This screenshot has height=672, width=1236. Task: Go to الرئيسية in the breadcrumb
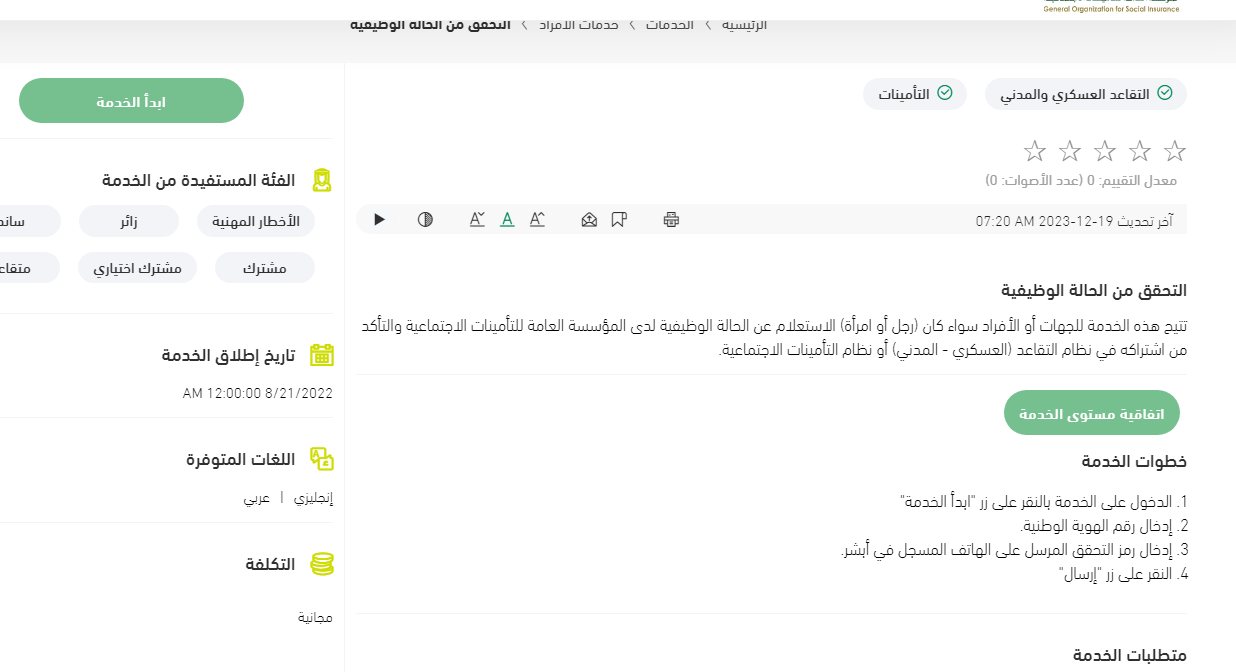point(745,24)
